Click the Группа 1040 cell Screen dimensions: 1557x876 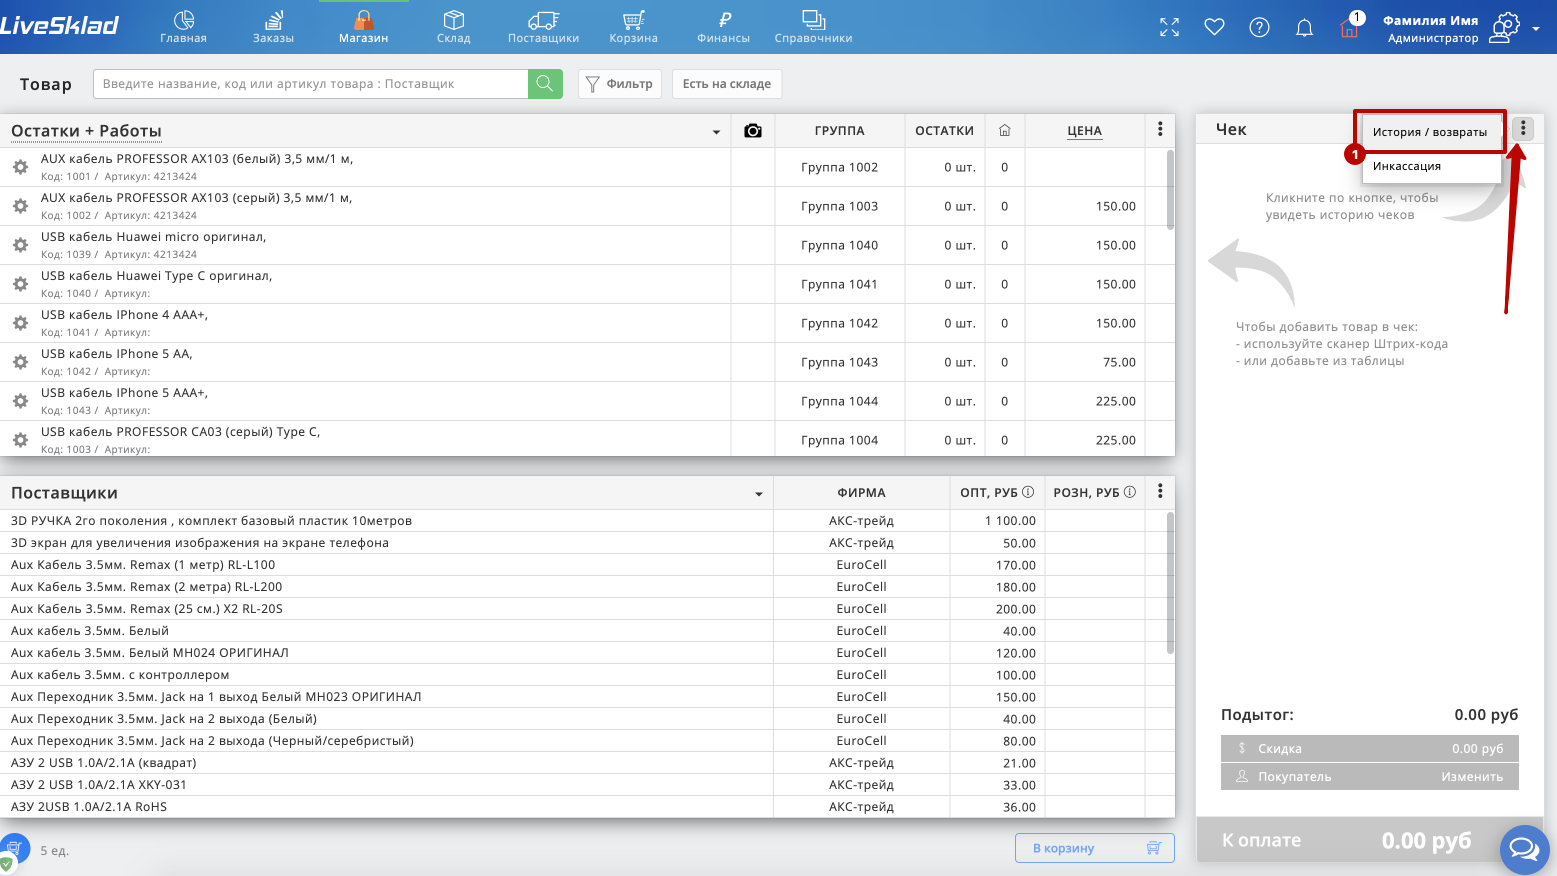pyautogui.click(x=840, y=245)
